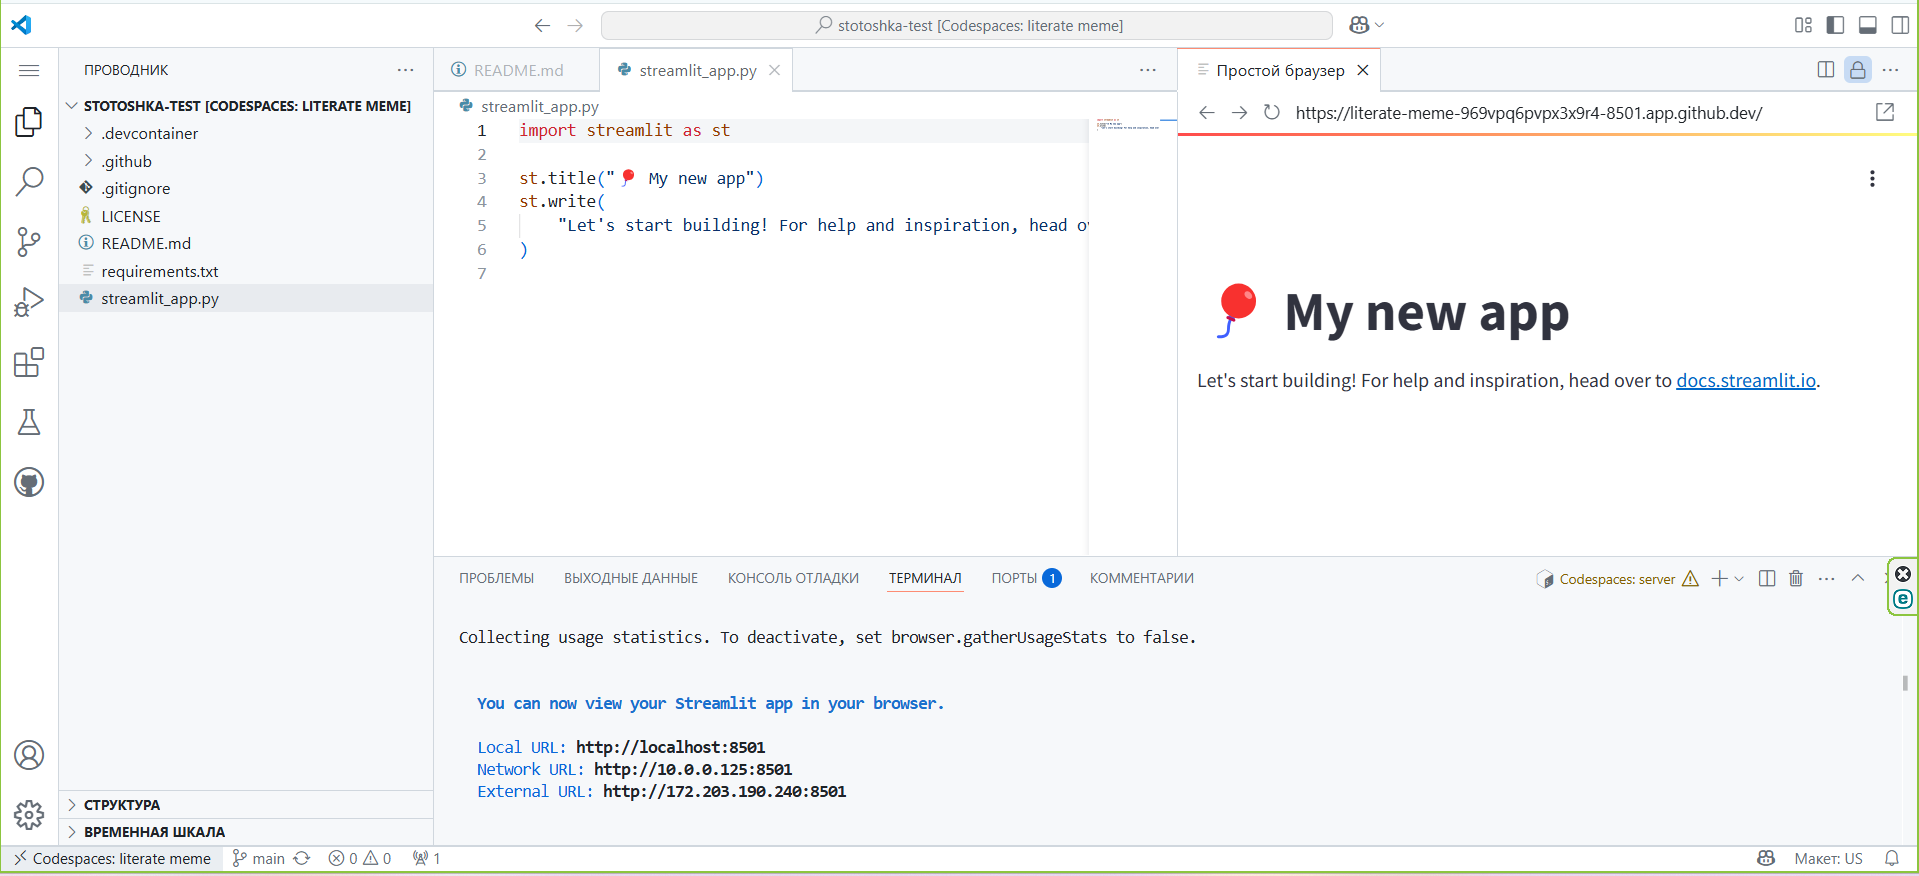Image resolution: width=1919 pixels, height=876 pixels.
Task: Reload the Simple Browser page
Action: click(1271, 113)
